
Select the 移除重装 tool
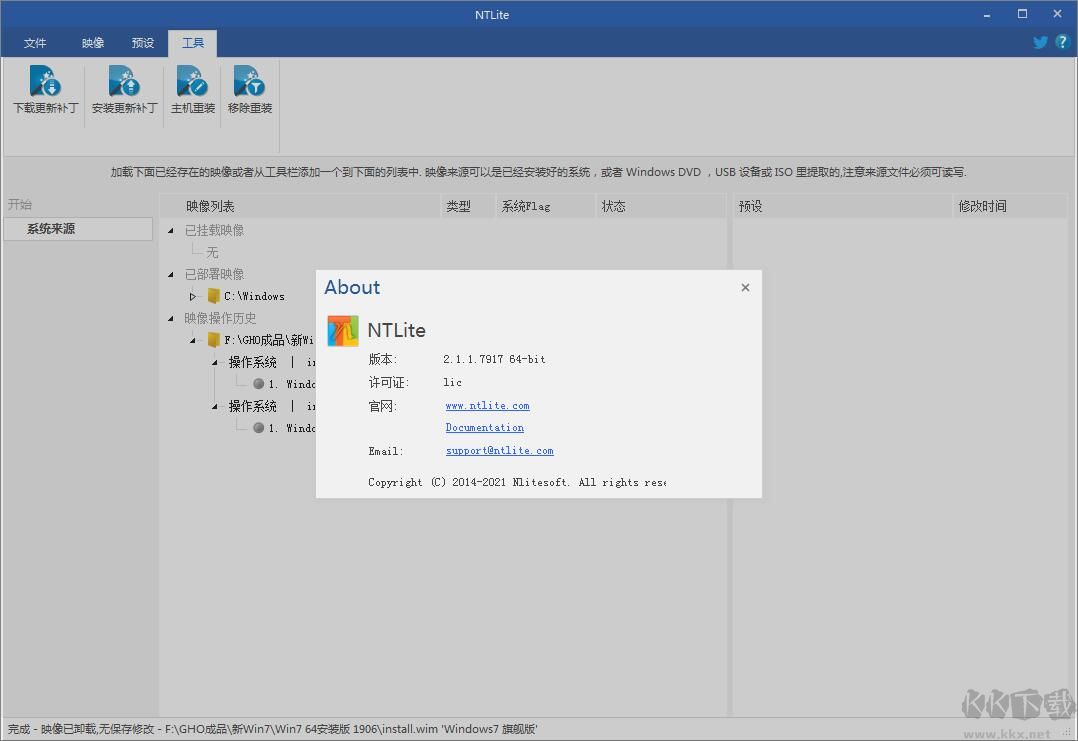click(250, 90)
